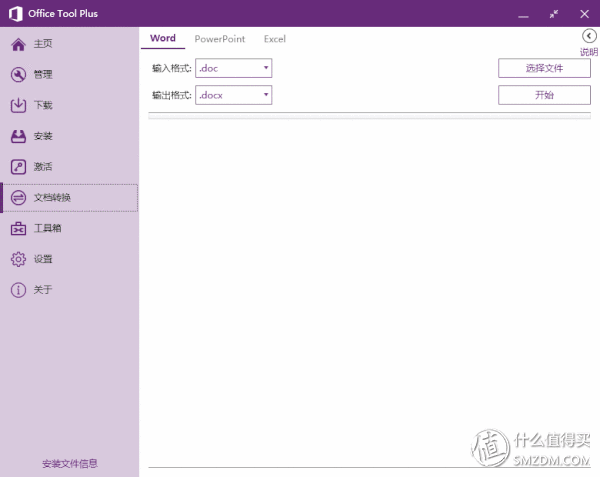
Task: Click the 说明 label
Action: [589, 52]
